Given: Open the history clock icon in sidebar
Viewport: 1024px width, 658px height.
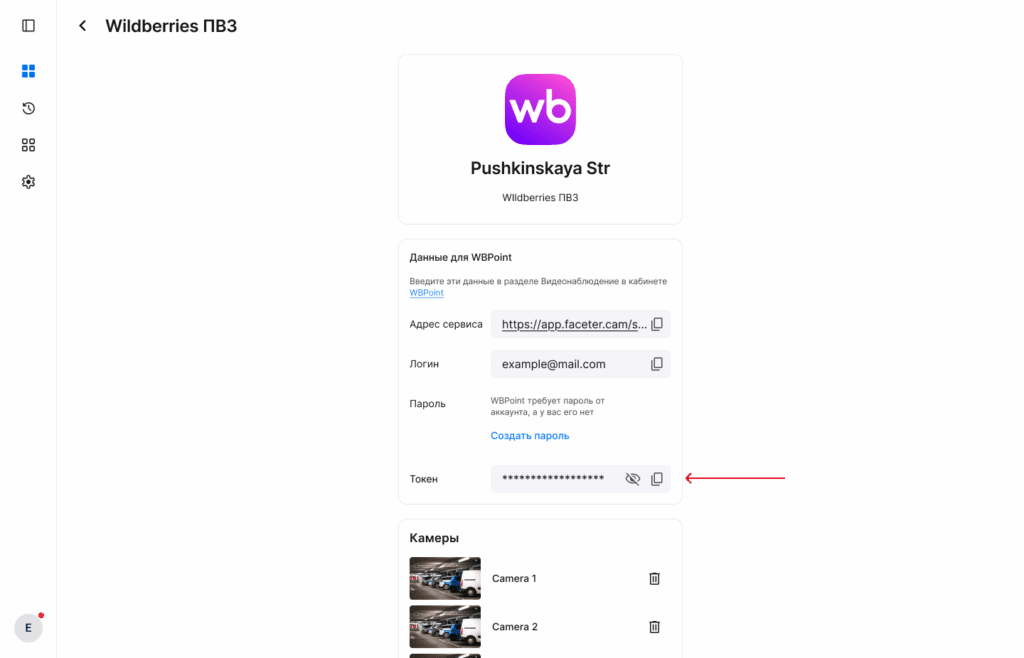Looking at the screenshot, I should [x=28, y=108].
